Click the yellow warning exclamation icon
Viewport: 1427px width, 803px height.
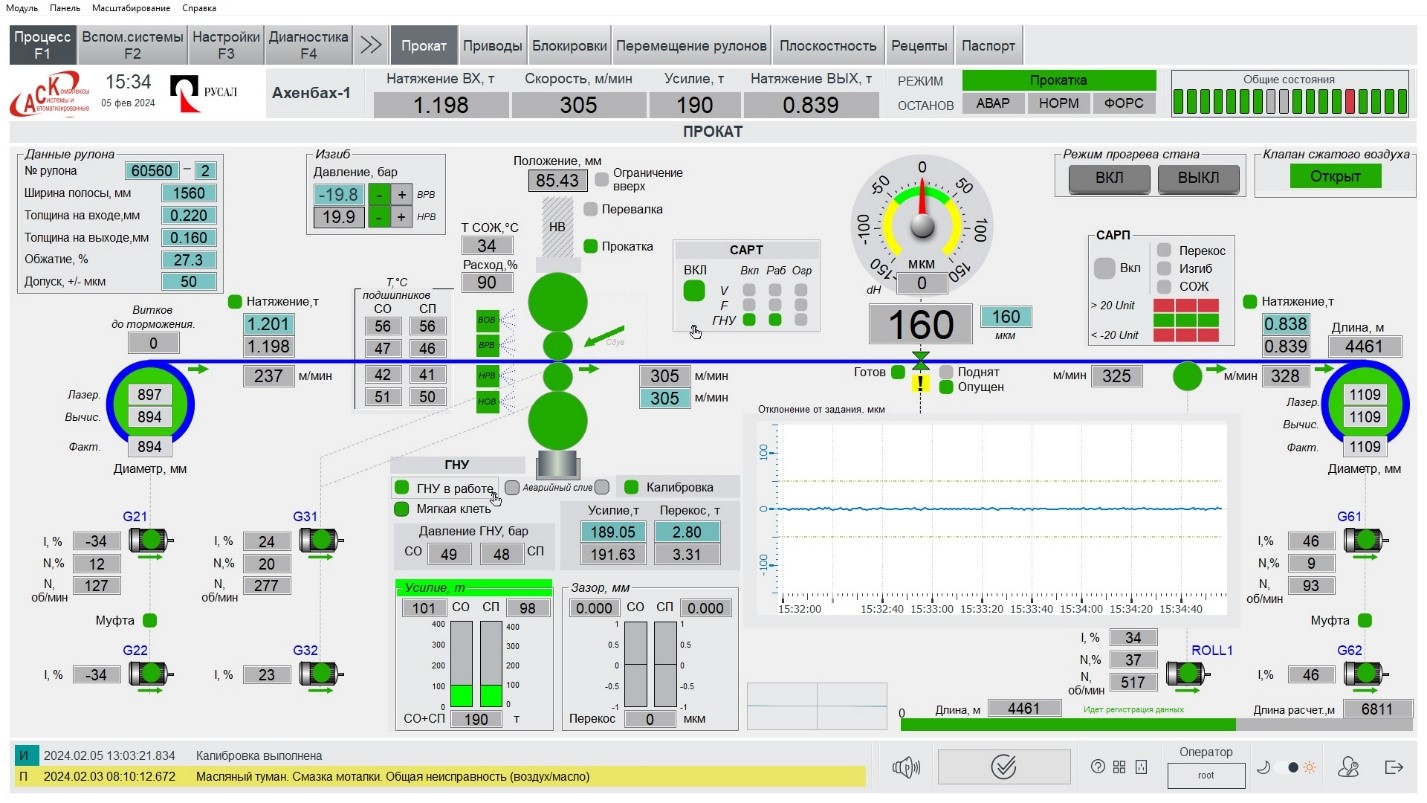920,381
